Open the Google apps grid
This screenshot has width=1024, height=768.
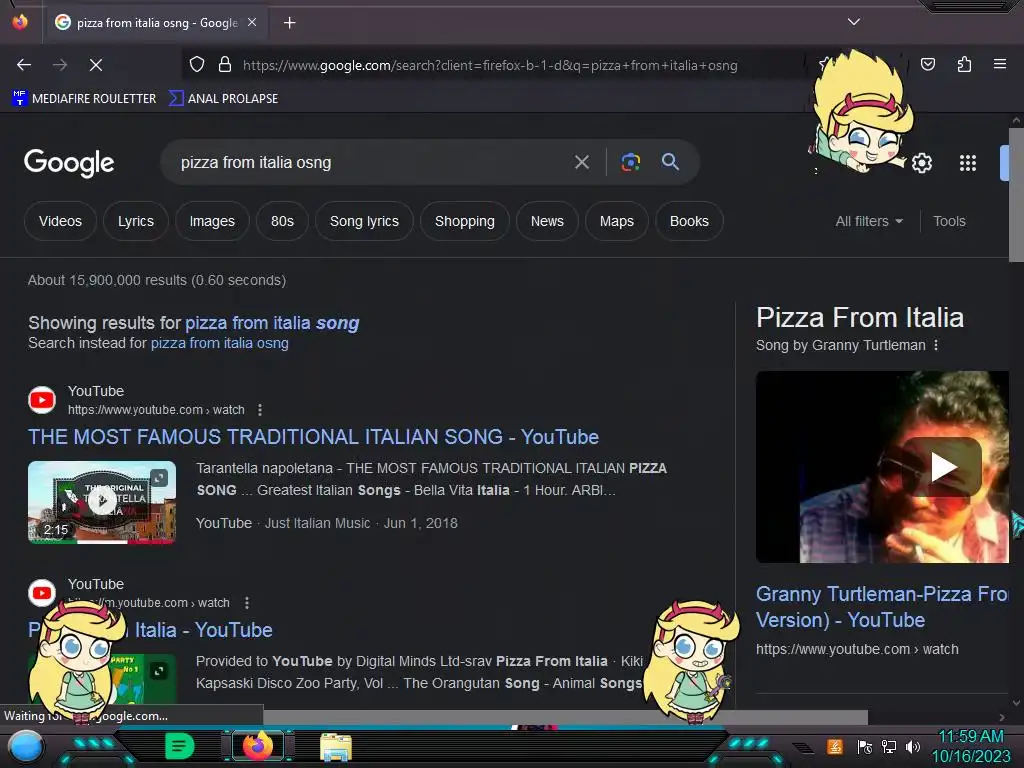click(968, 163)
